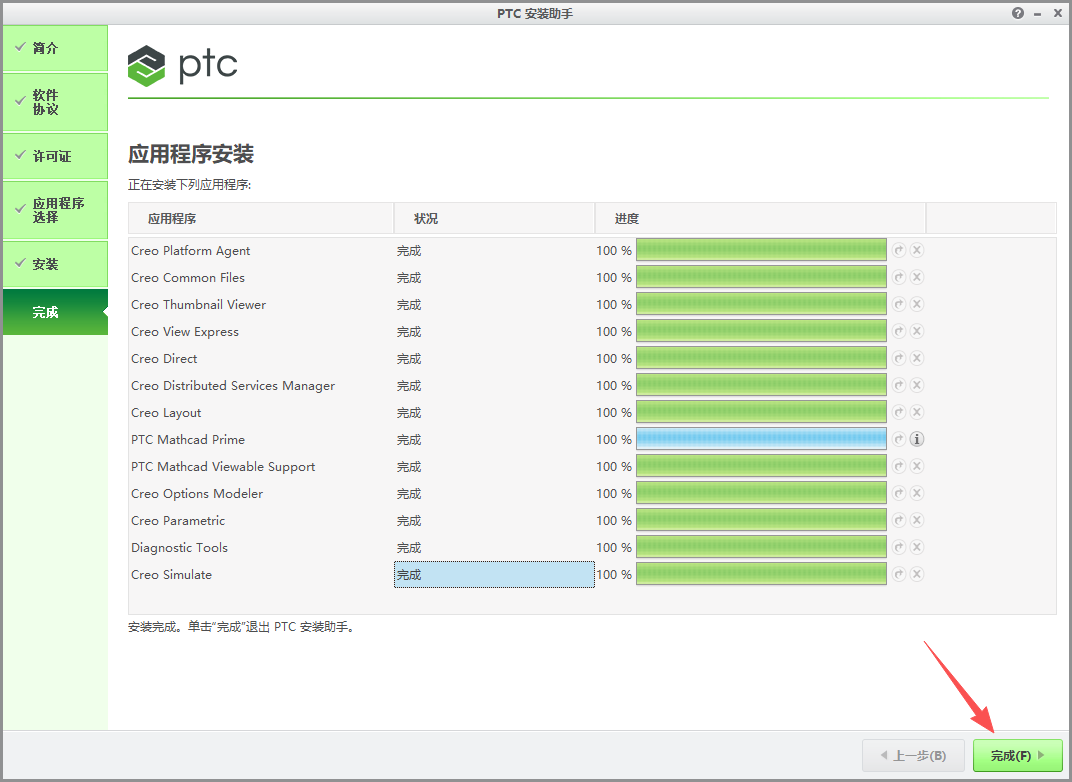Select the 应用程序选择 step in the sidebar
1072x782 pixels.
pos(55,210)
